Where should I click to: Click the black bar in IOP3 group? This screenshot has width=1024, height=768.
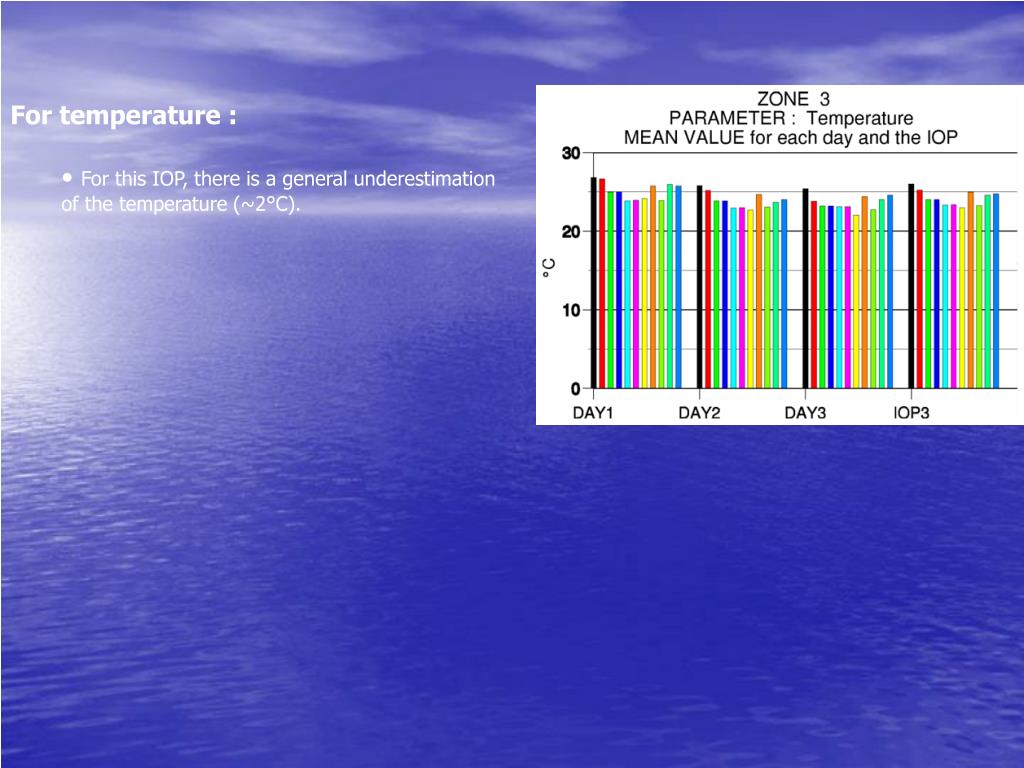click(911, 286)
